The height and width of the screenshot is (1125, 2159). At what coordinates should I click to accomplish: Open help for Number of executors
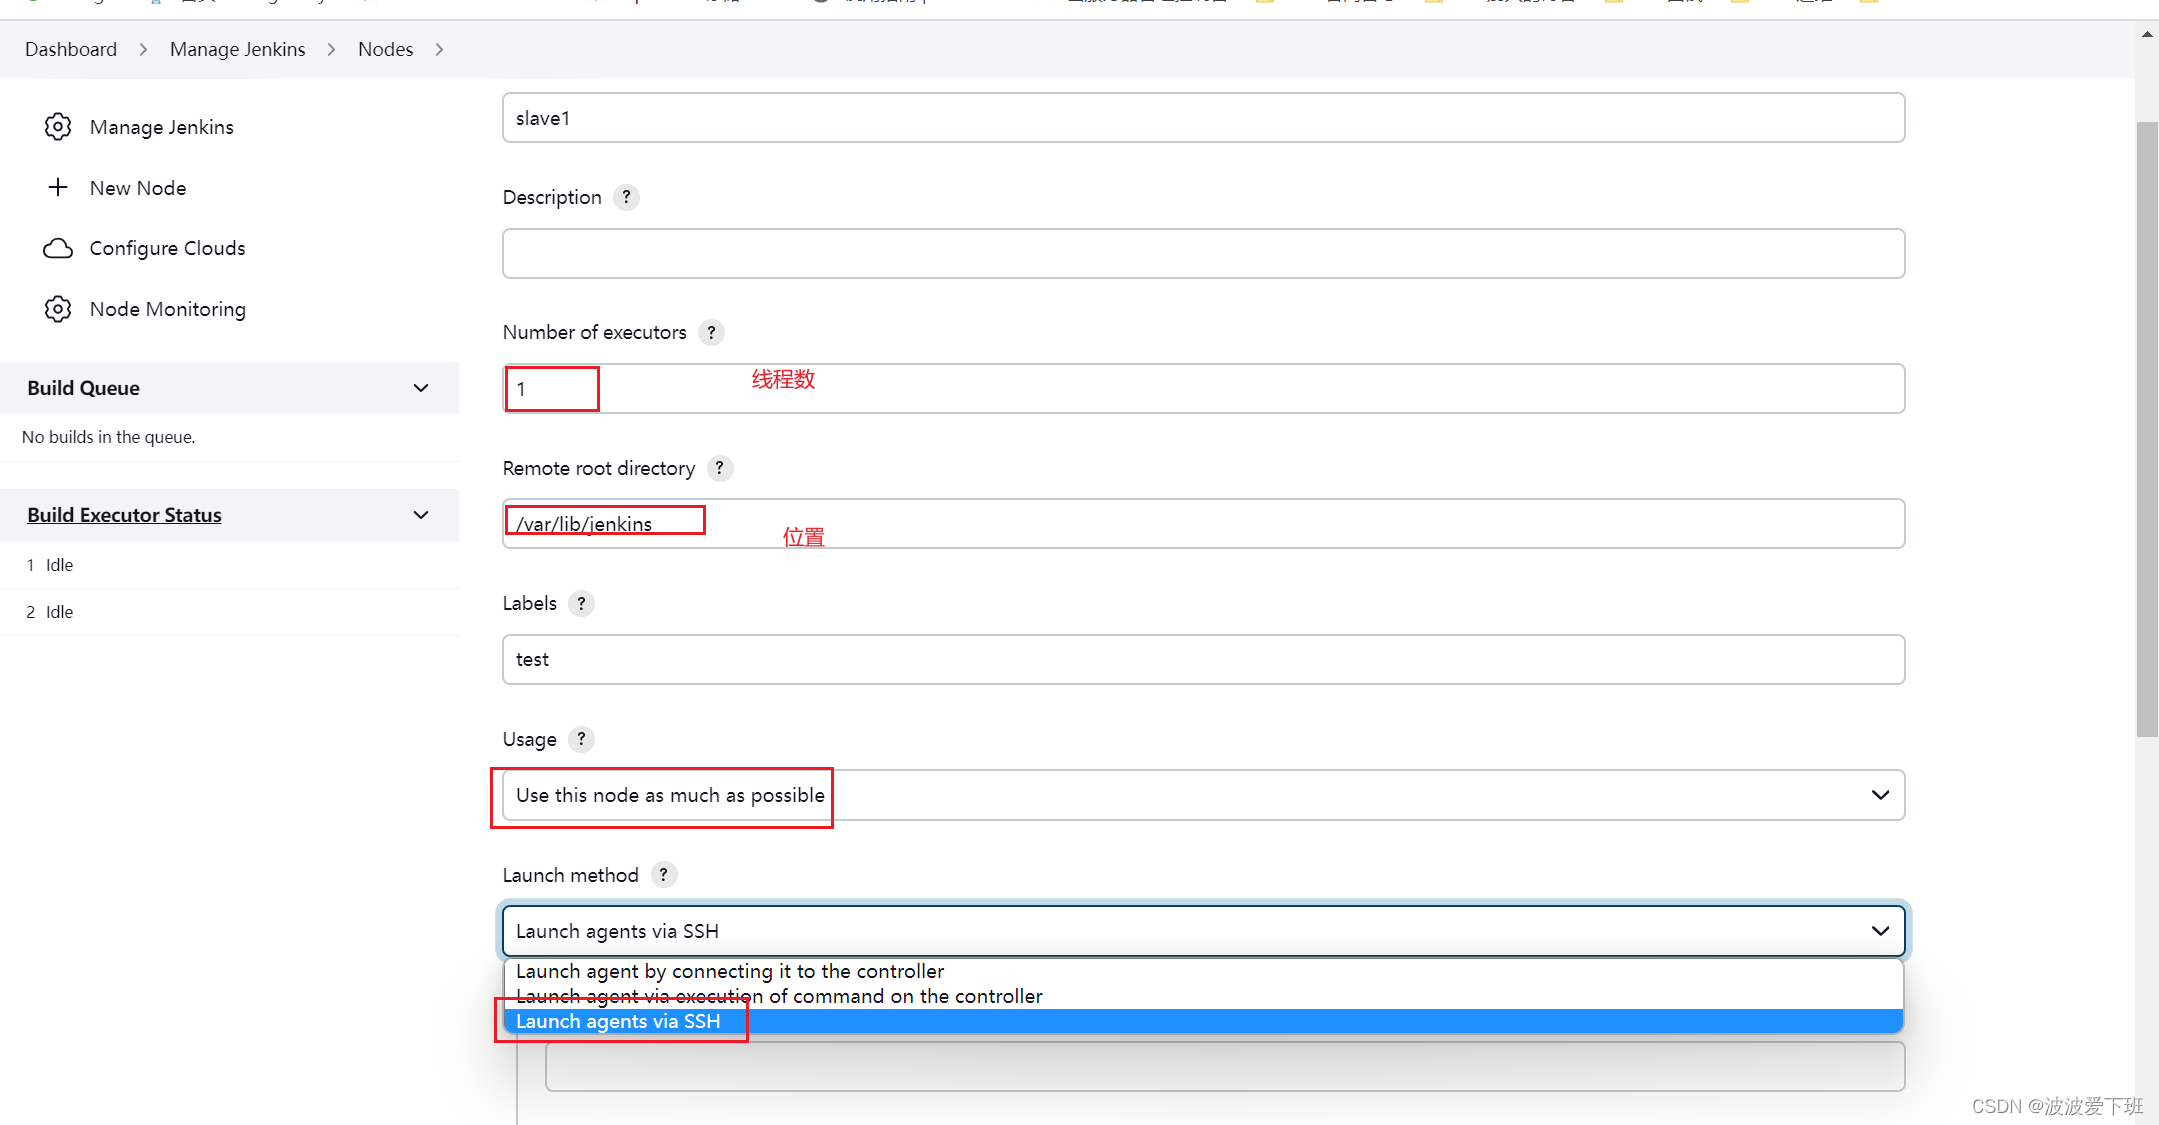pos(711,332)
